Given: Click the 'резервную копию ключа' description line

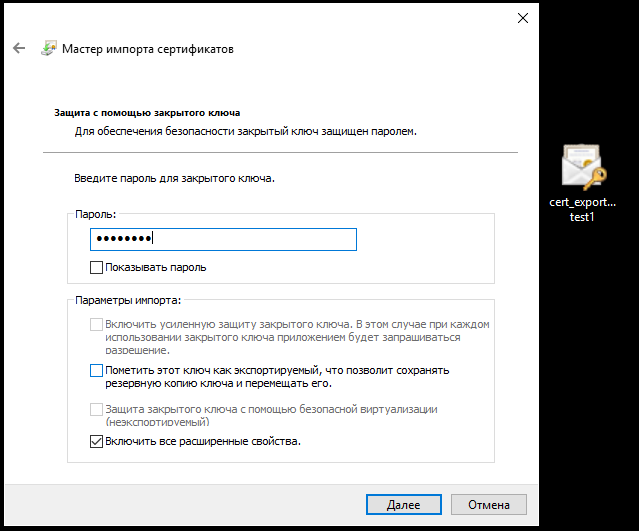Looking at the screenshot, I should pyautogui.click(x=218, y=383).
